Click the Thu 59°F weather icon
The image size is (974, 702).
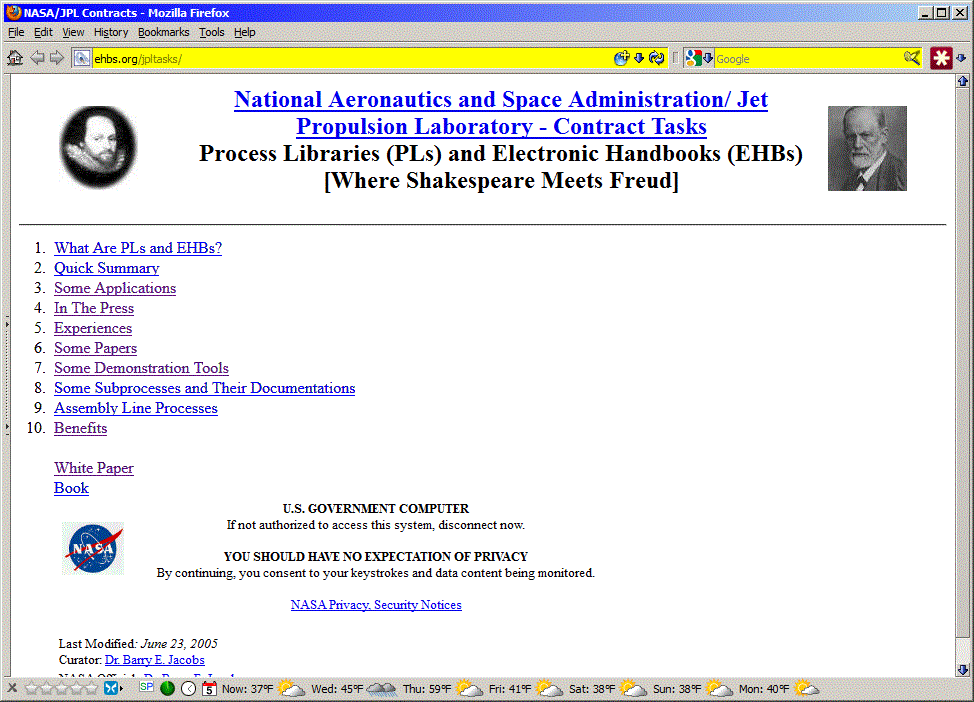coord(469,688)
